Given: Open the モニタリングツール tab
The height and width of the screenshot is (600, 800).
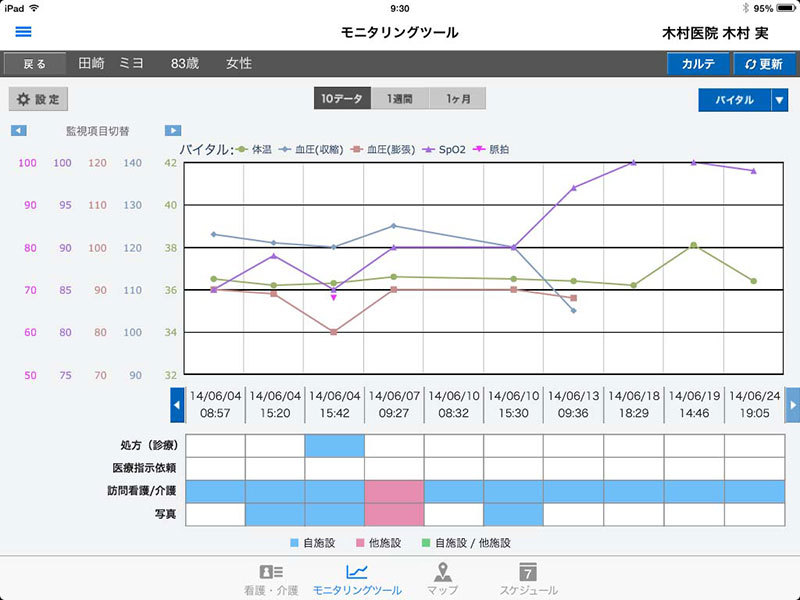Looking at the screenshot, I should (357, 580).
